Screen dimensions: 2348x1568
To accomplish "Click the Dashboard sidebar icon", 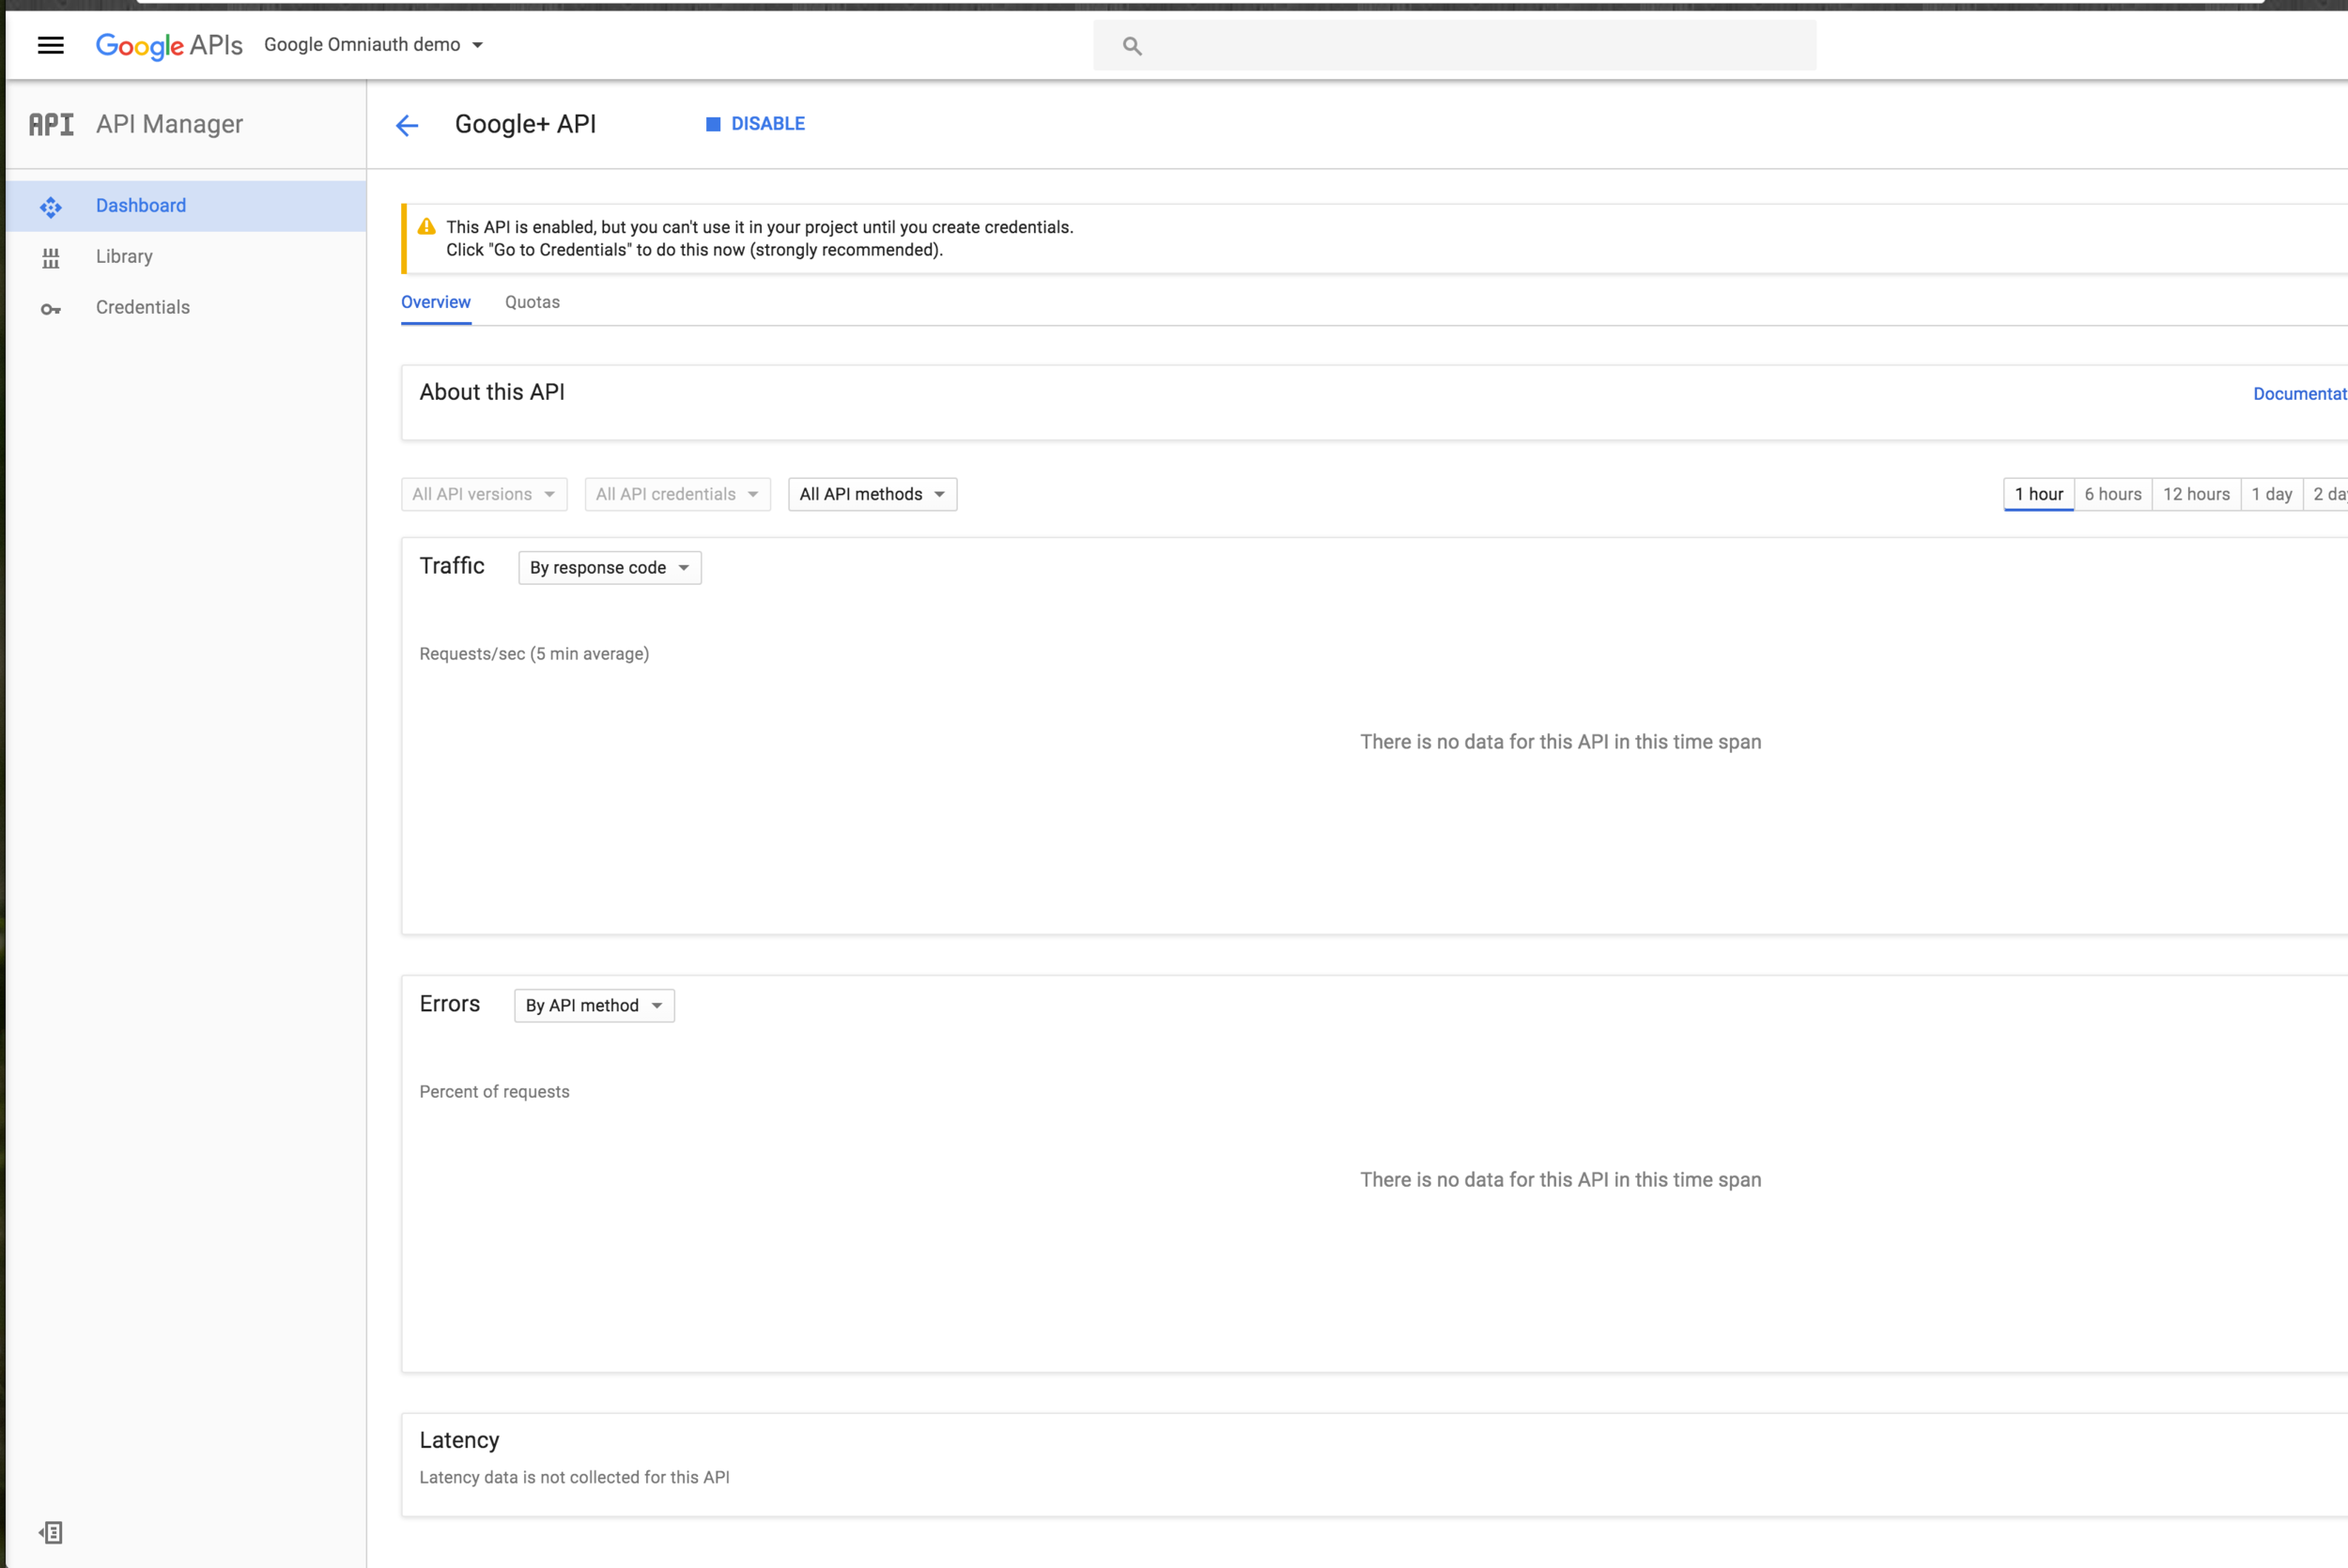I will [51, 207].
